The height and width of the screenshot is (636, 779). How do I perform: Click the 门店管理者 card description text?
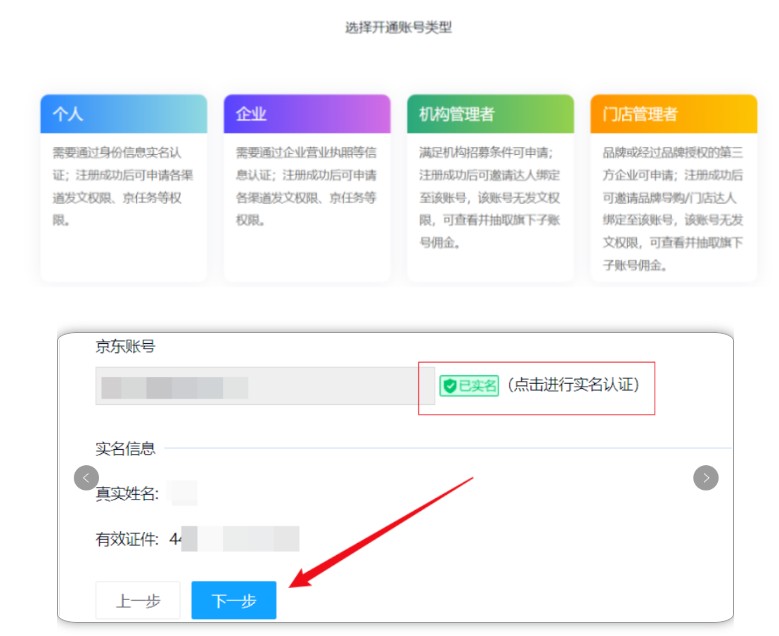click(x=673, y=208)
